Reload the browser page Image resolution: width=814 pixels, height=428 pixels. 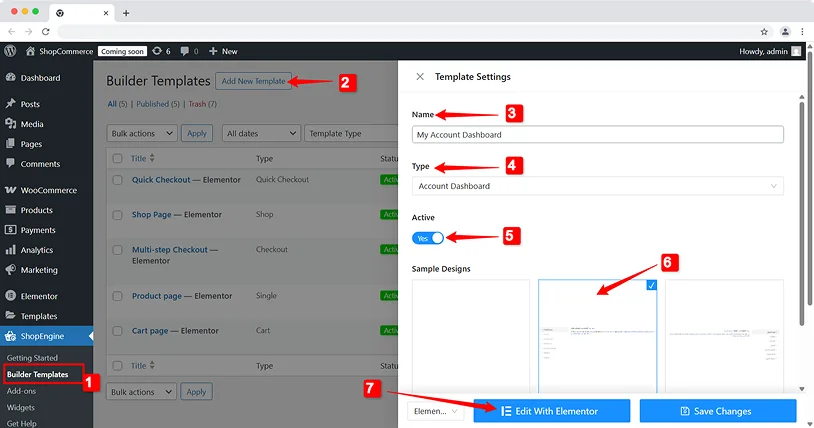[46, 32]
